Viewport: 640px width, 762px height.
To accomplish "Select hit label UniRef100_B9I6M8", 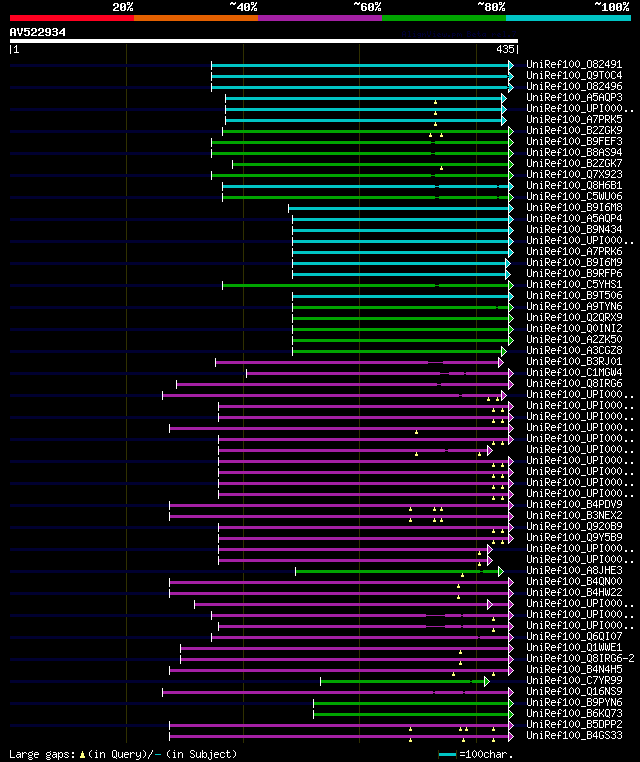I will [x=574, y=207].
